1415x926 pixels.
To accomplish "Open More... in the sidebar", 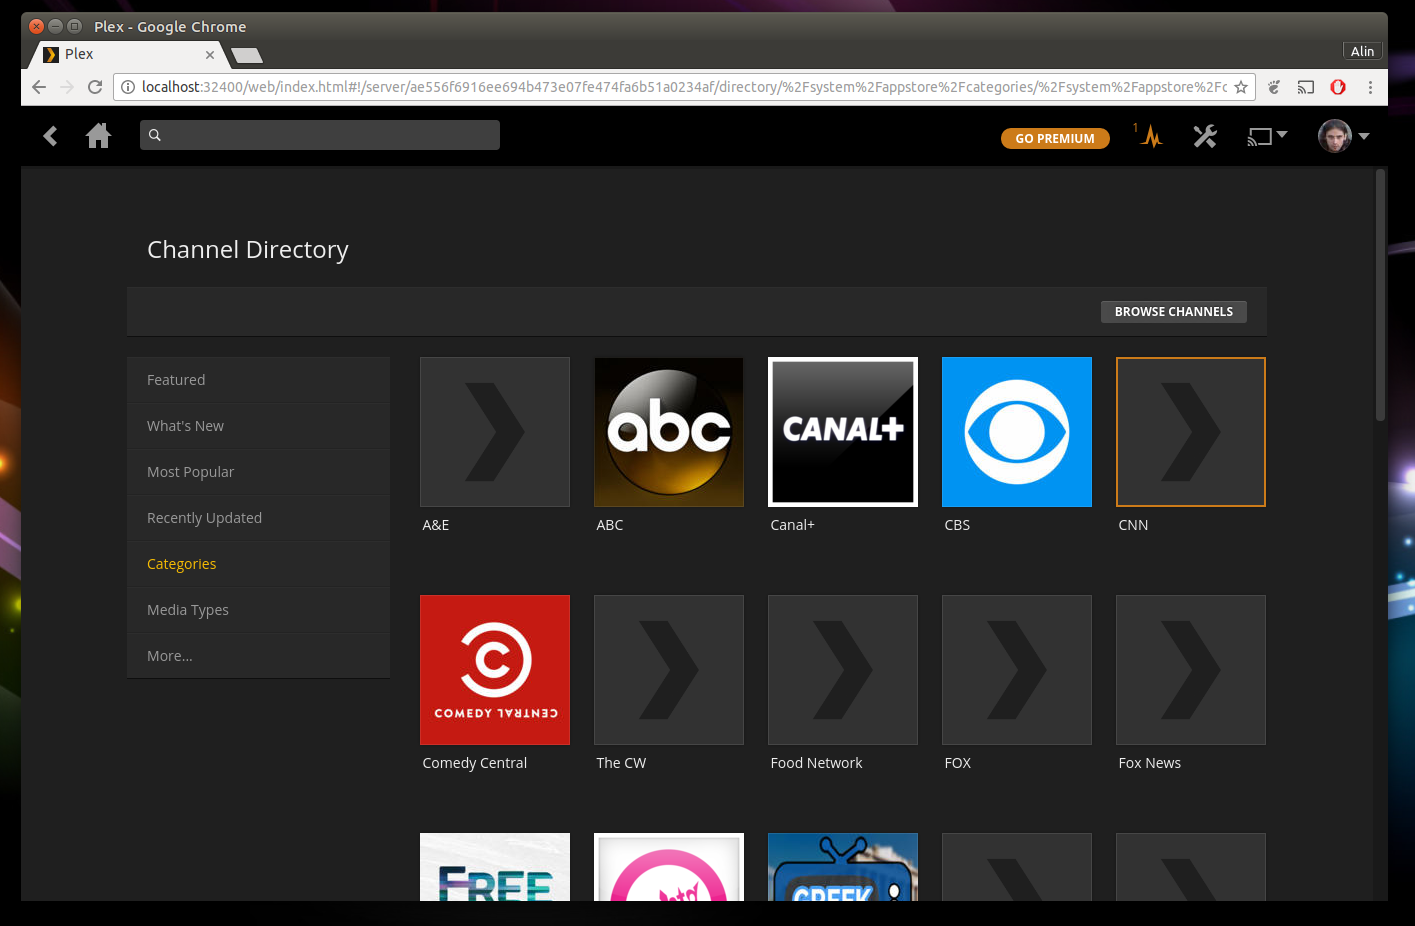I will click(x=258, y=656).
